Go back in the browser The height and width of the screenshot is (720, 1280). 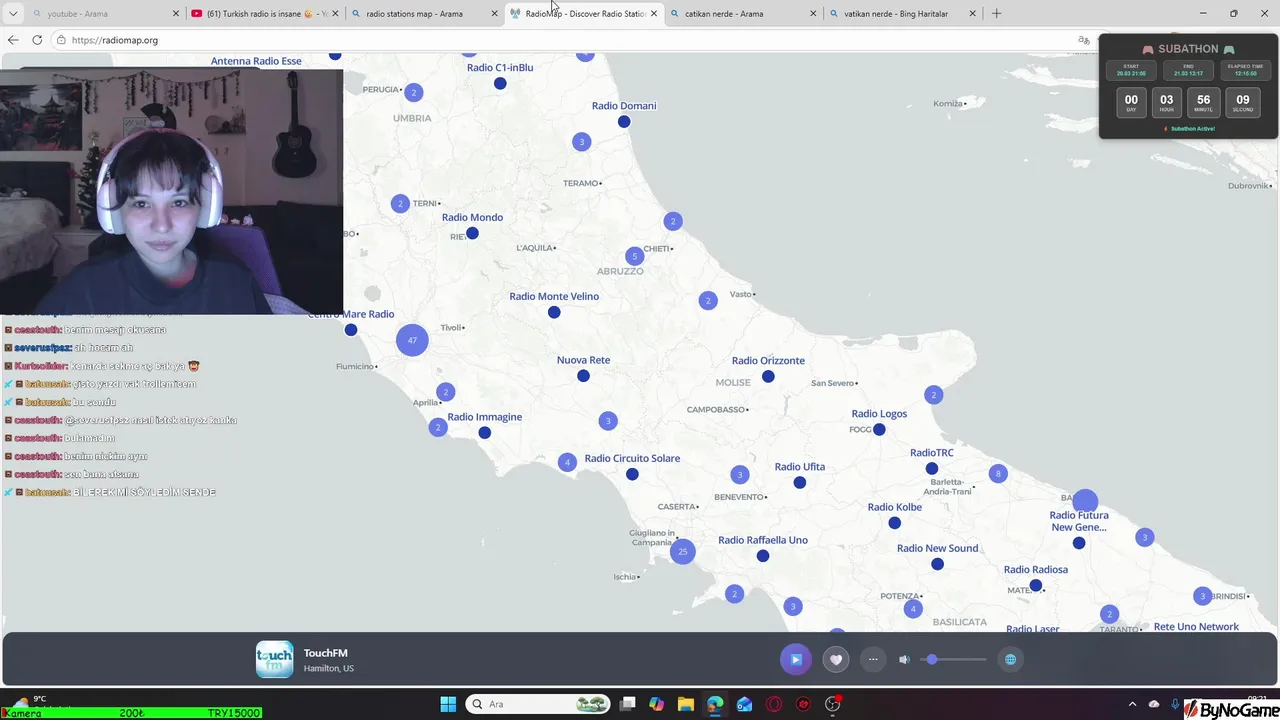point(13,40)
